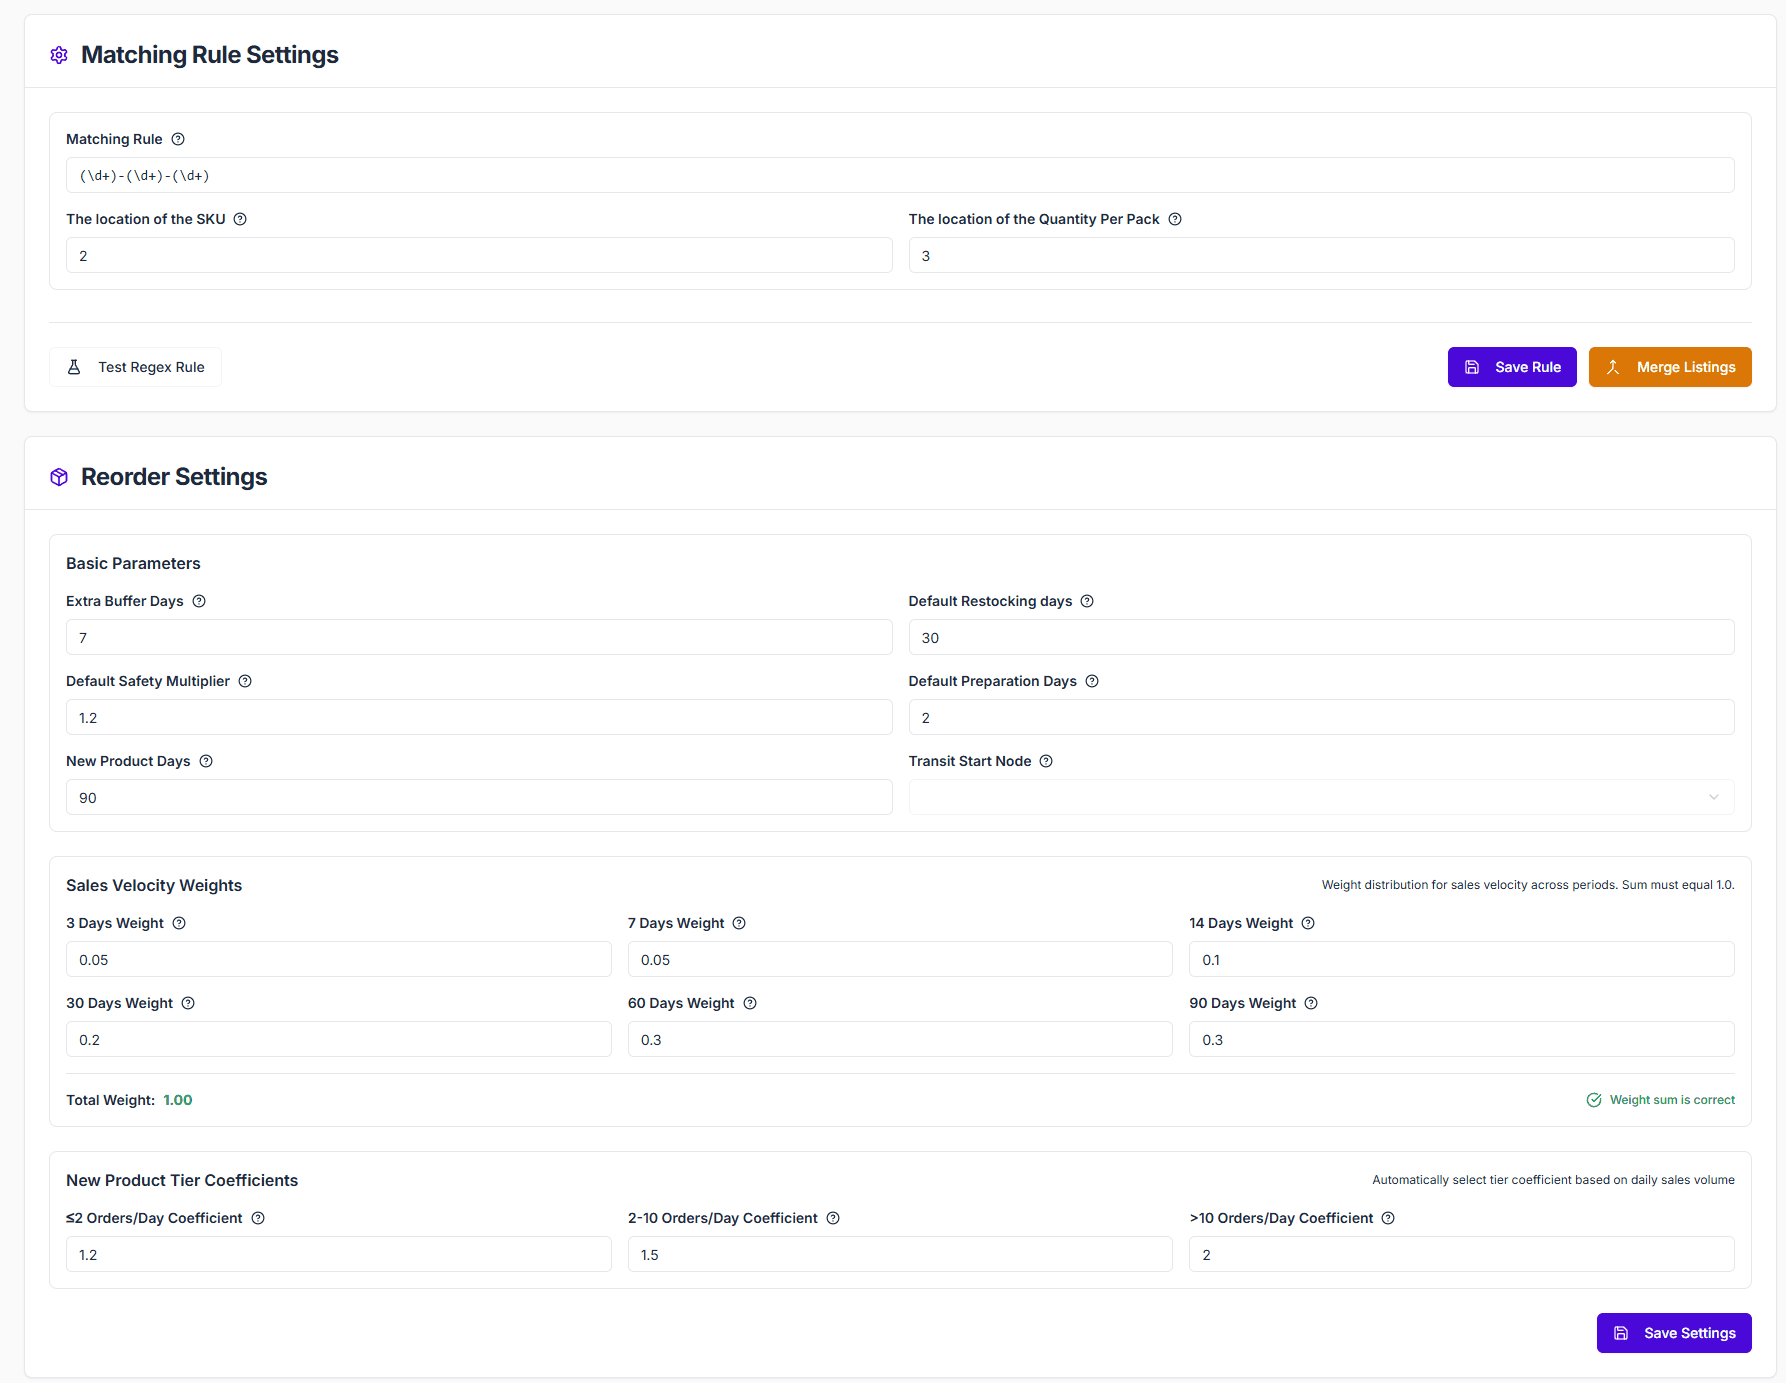The image size is (1786, 1383).
Task: Click the green checkmark beside Weight sum is correct
Action: click(1593, 1099)
